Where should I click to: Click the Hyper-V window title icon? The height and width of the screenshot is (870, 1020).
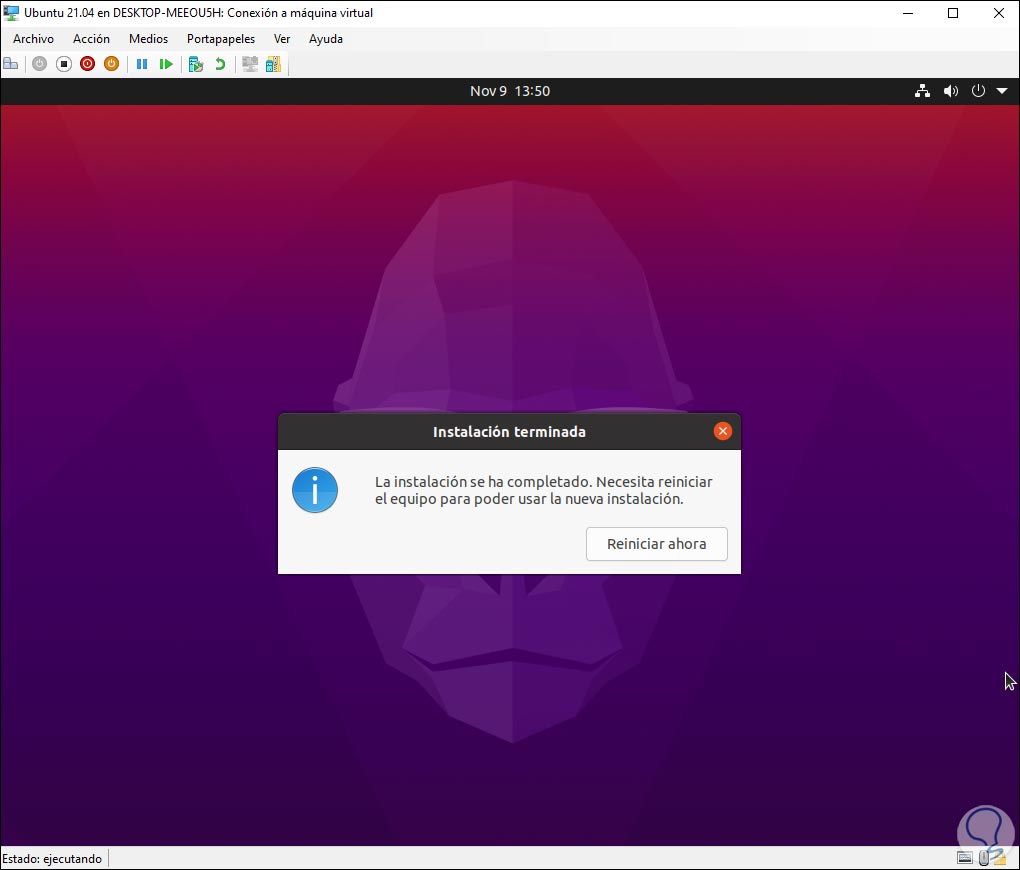pyautogui.click(x=11, y=13)
